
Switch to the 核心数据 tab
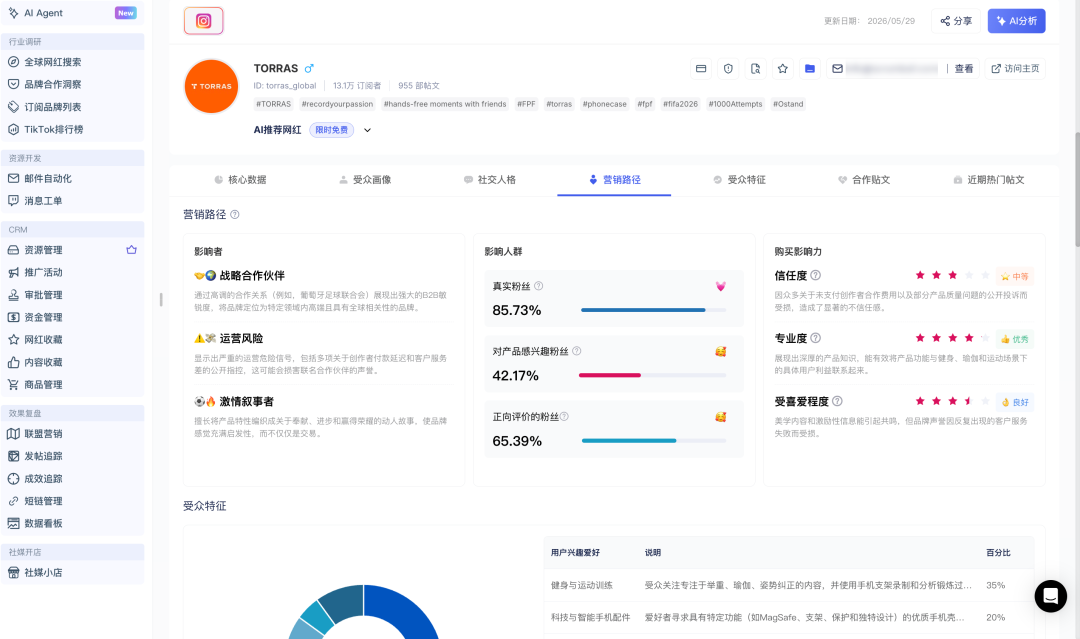coord(240,180)
